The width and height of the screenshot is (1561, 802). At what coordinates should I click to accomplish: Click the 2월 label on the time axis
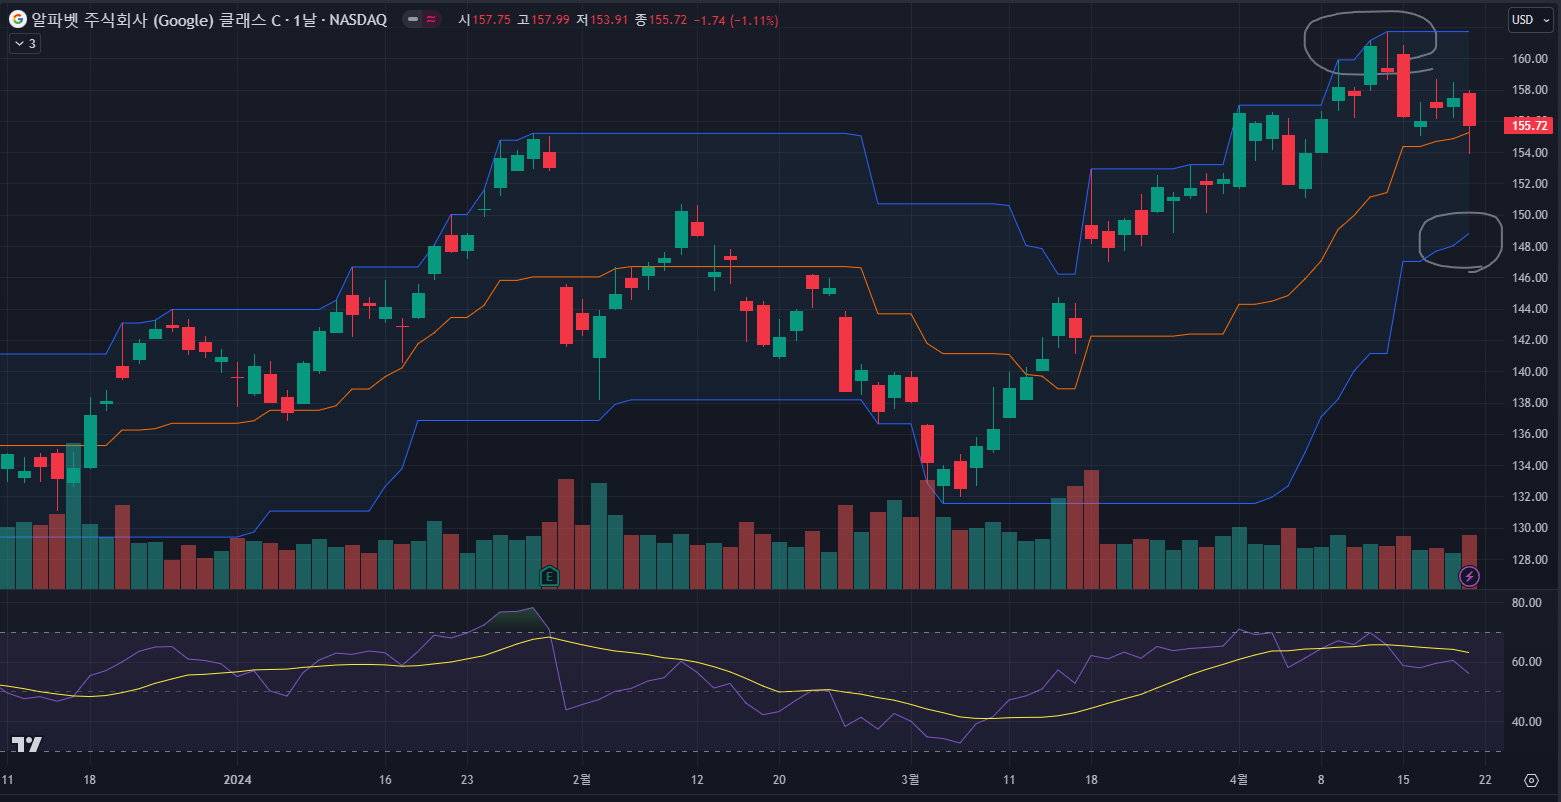click(x=582, y=779)
